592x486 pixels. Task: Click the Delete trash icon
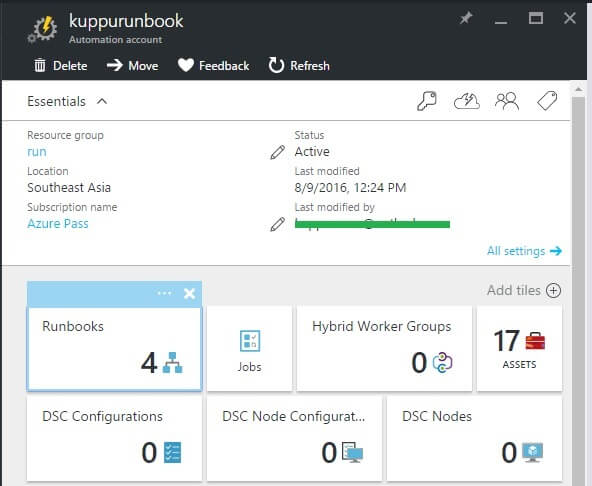[40, 66]
